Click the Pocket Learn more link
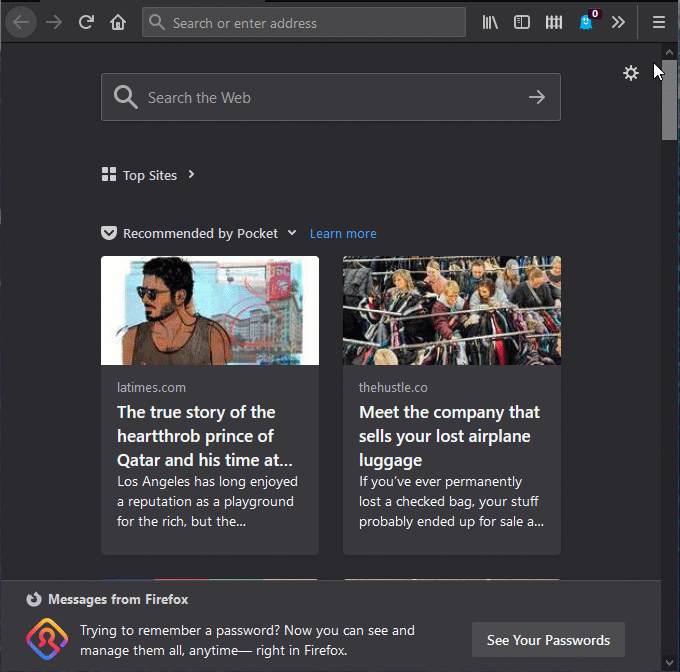 tap(343, 233)
